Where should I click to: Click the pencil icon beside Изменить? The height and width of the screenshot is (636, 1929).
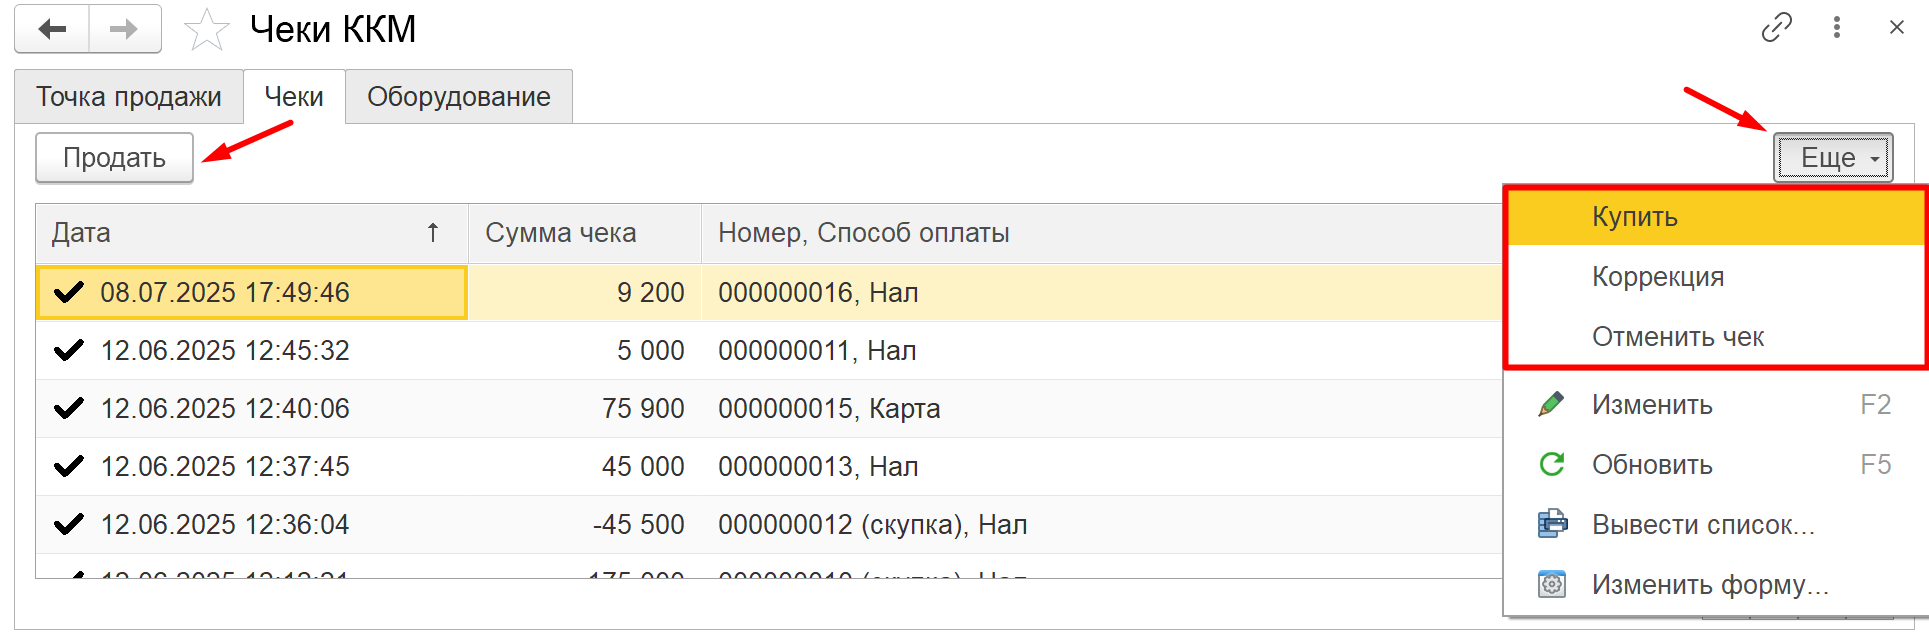[x=1551, y=404]
